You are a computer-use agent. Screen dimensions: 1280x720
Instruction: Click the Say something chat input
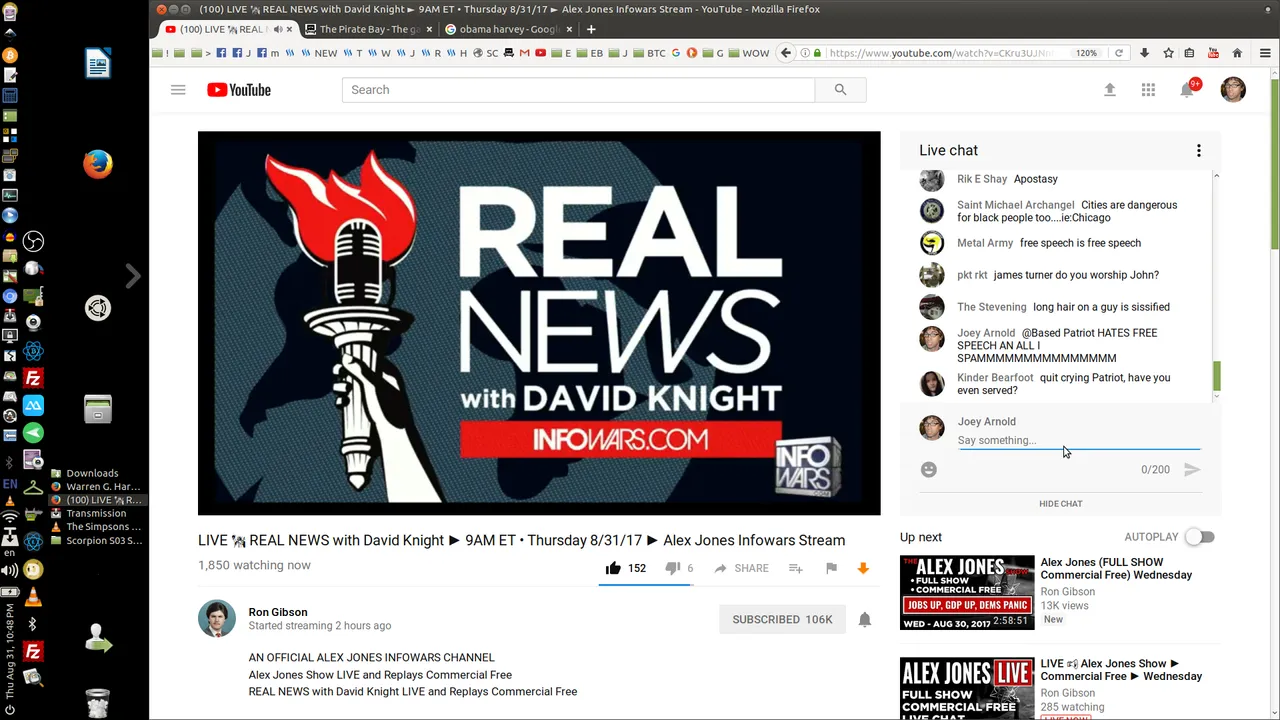point(1079,440)
